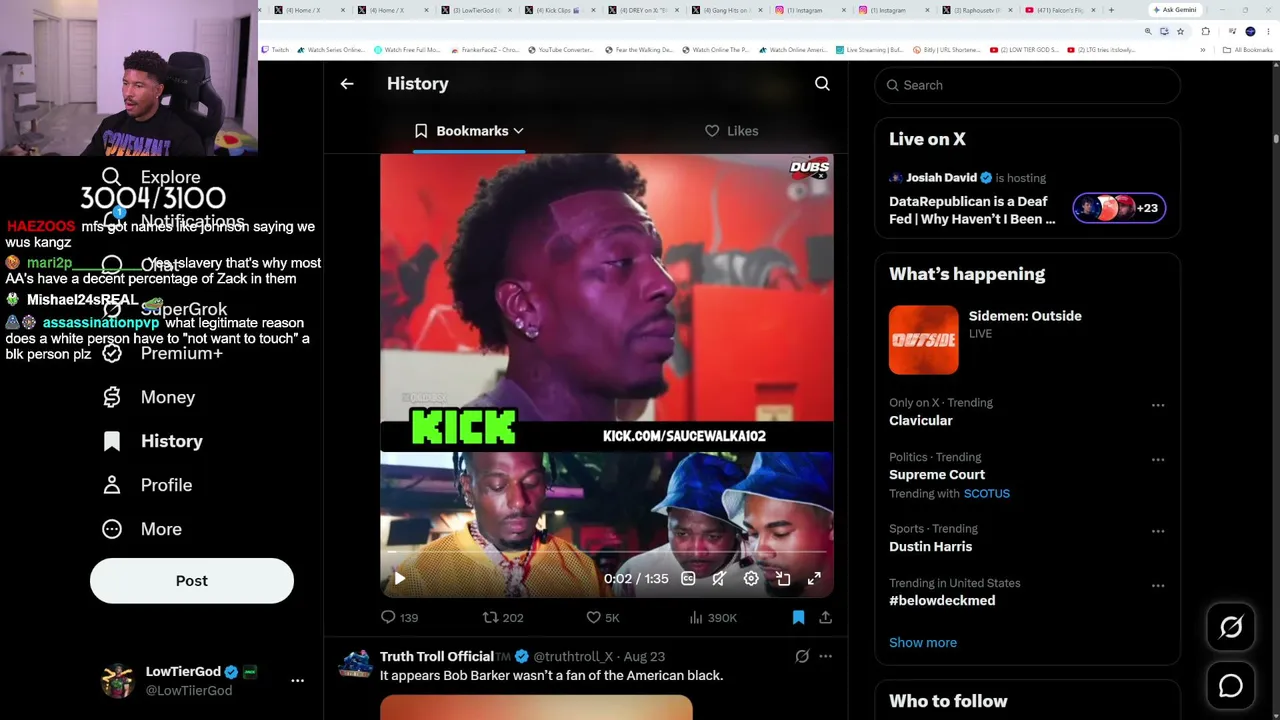Open the Explore magnifier icon in sidebar

[x=111, y=177]
